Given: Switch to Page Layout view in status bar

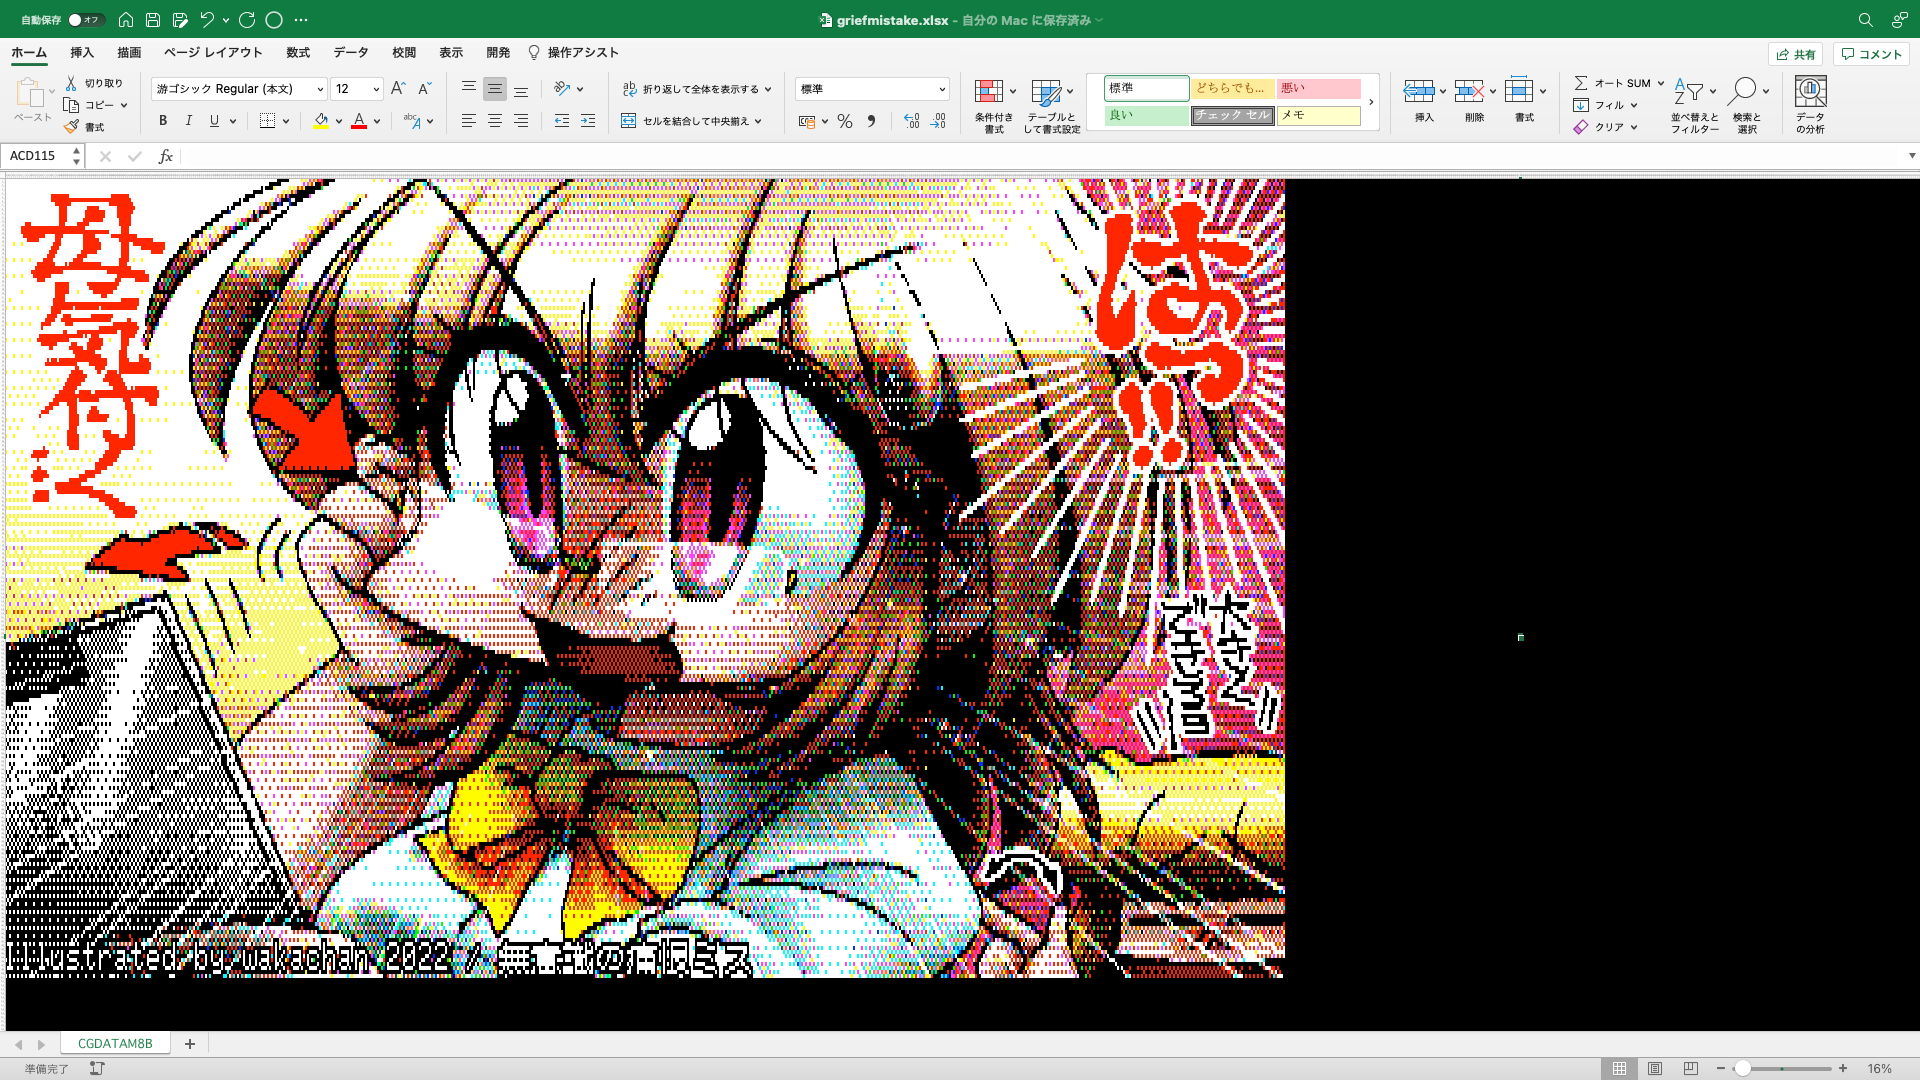Looking at the screenshot, I should tap(1655, 1069).
